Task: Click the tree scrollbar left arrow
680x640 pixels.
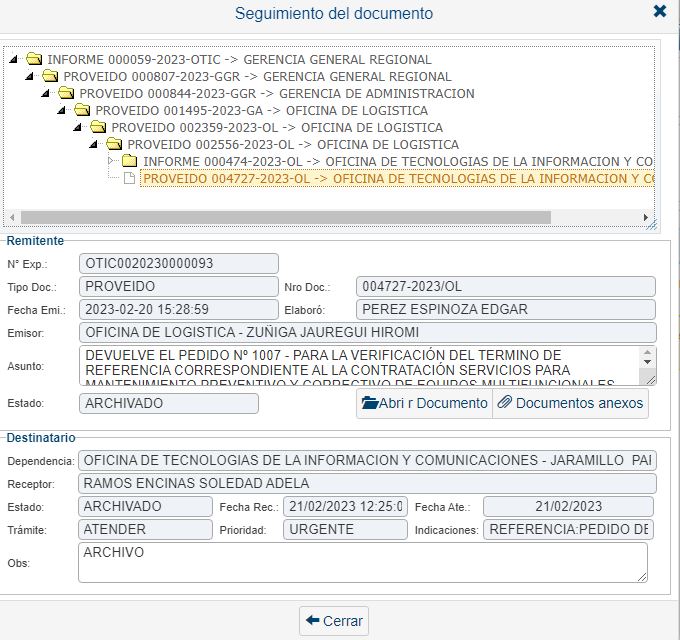Action: 12,217
